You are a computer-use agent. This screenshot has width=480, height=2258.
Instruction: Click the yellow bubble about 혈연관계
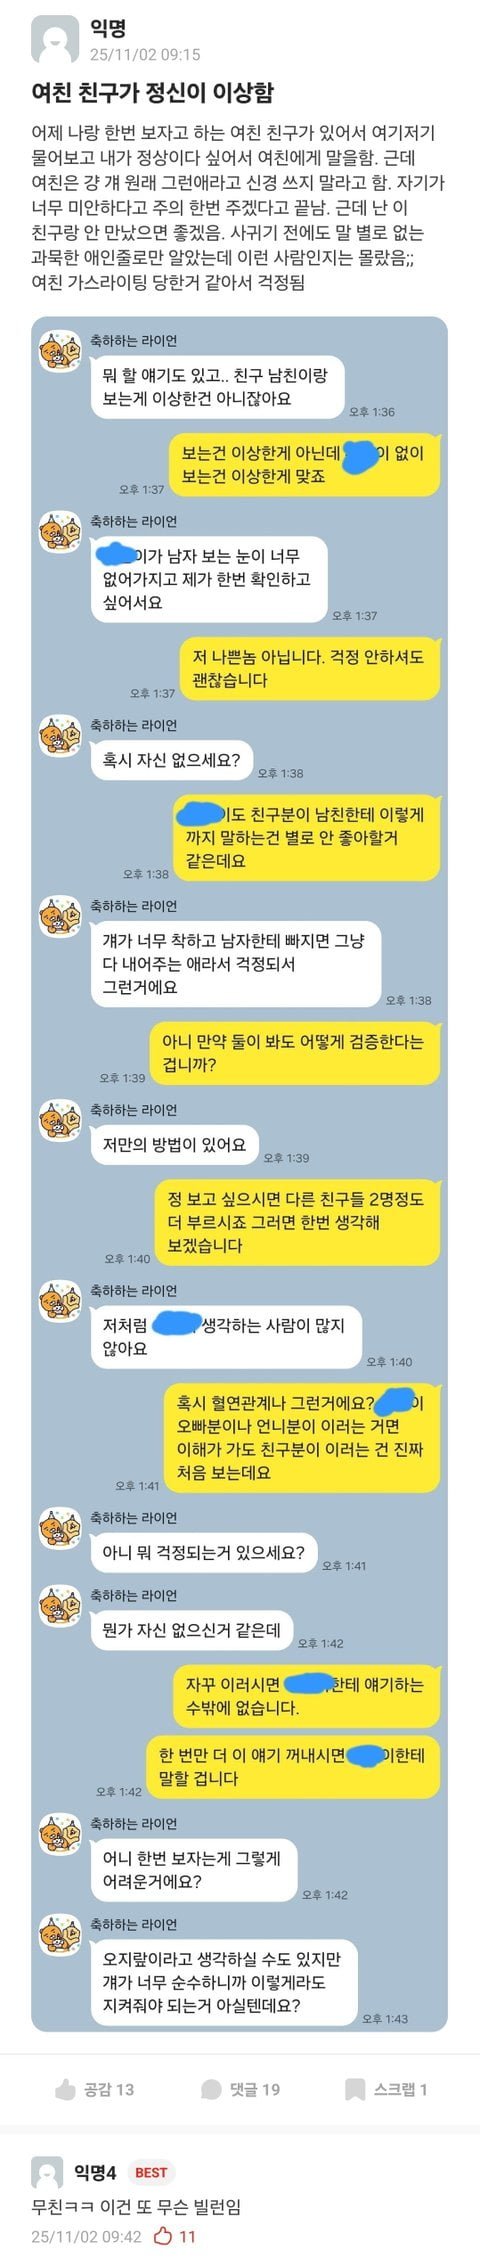[301, 1438]
